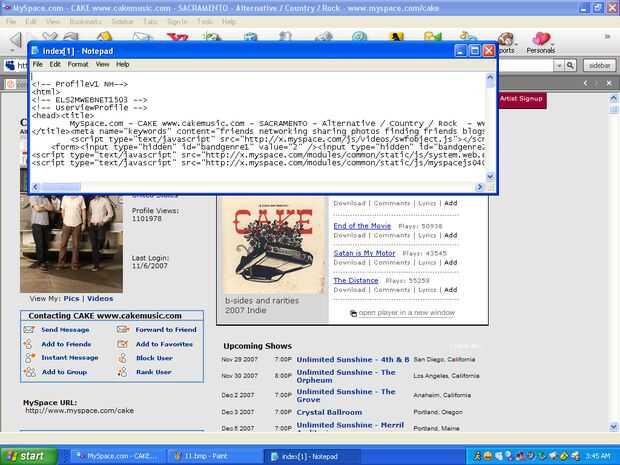620x465 pixels.
Task: Click the sidebar button in browser
Action: (599, 66)
